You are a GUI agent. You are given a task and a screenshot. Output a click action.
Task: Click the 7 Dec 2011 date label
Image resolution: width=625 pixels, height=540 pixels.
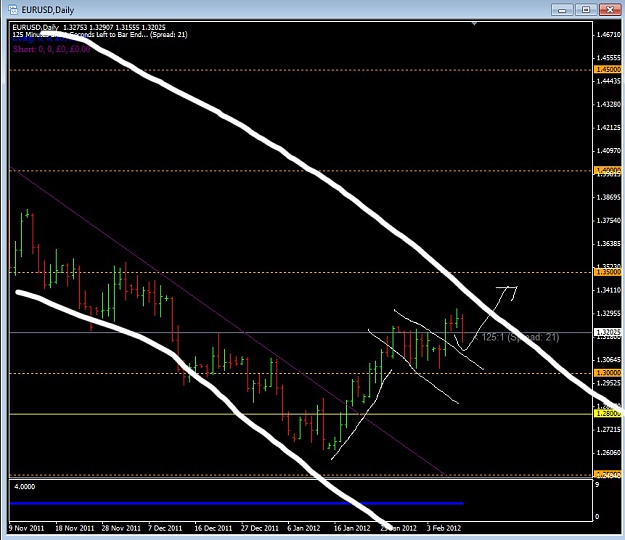165,528
